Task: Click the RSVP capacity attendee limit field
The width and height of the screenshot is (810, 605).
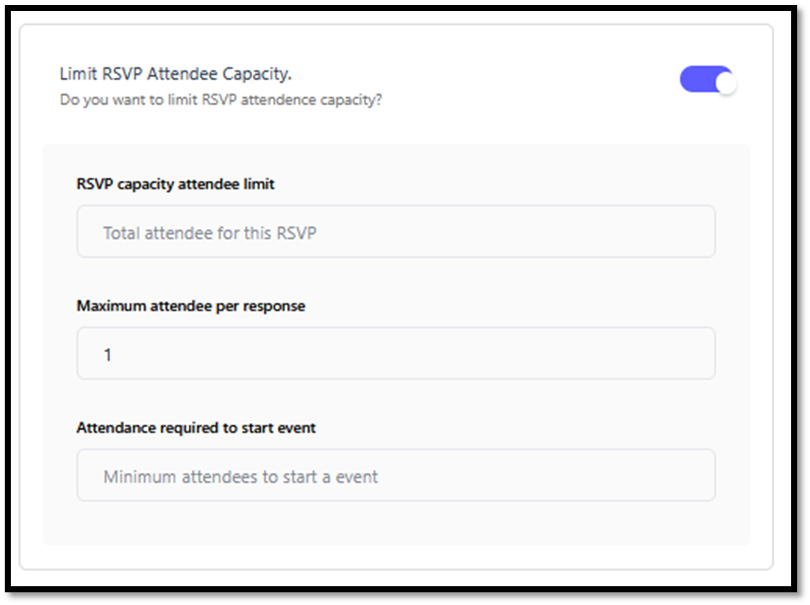Action: pyautogui.click(x=396, y=232)
